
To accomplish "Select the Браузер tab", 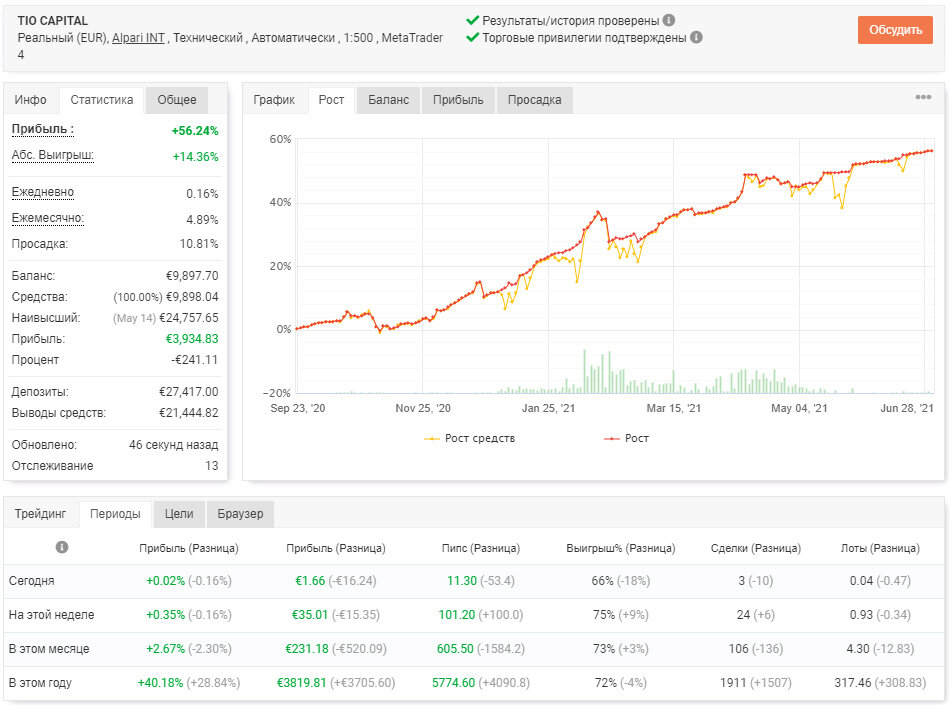I will (x=240, y=514).
